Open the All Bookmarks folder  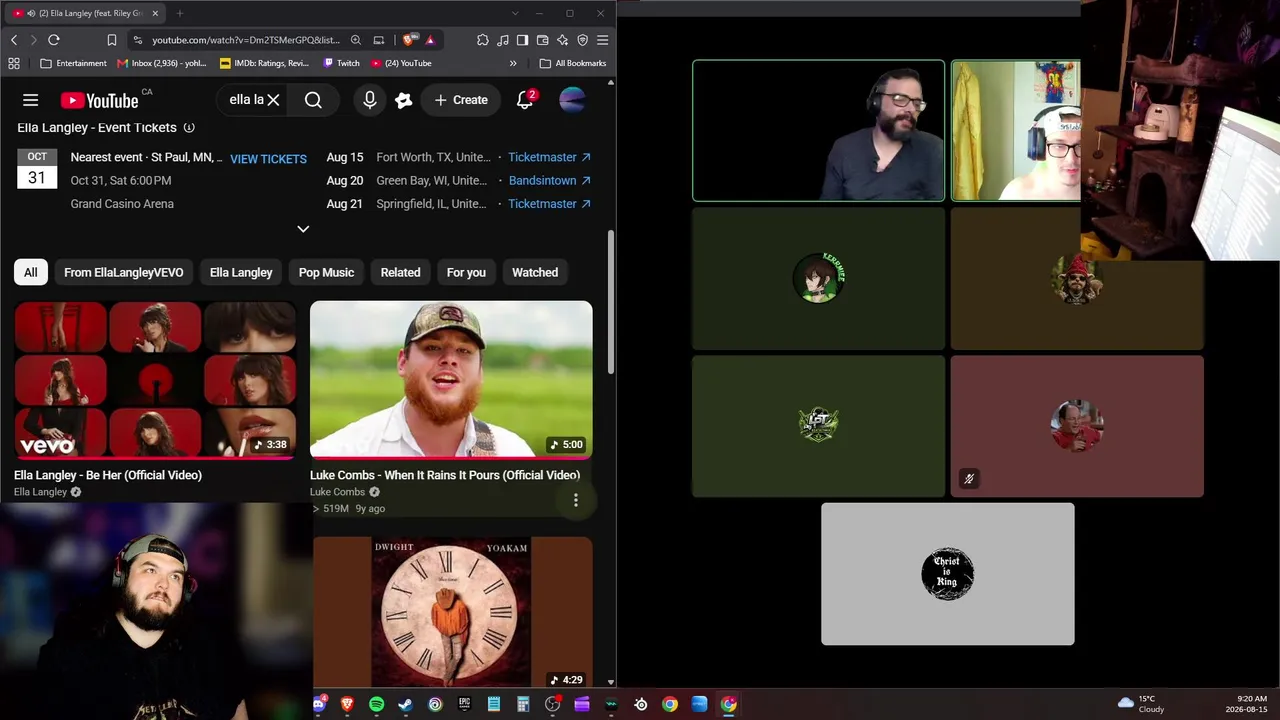573,63
